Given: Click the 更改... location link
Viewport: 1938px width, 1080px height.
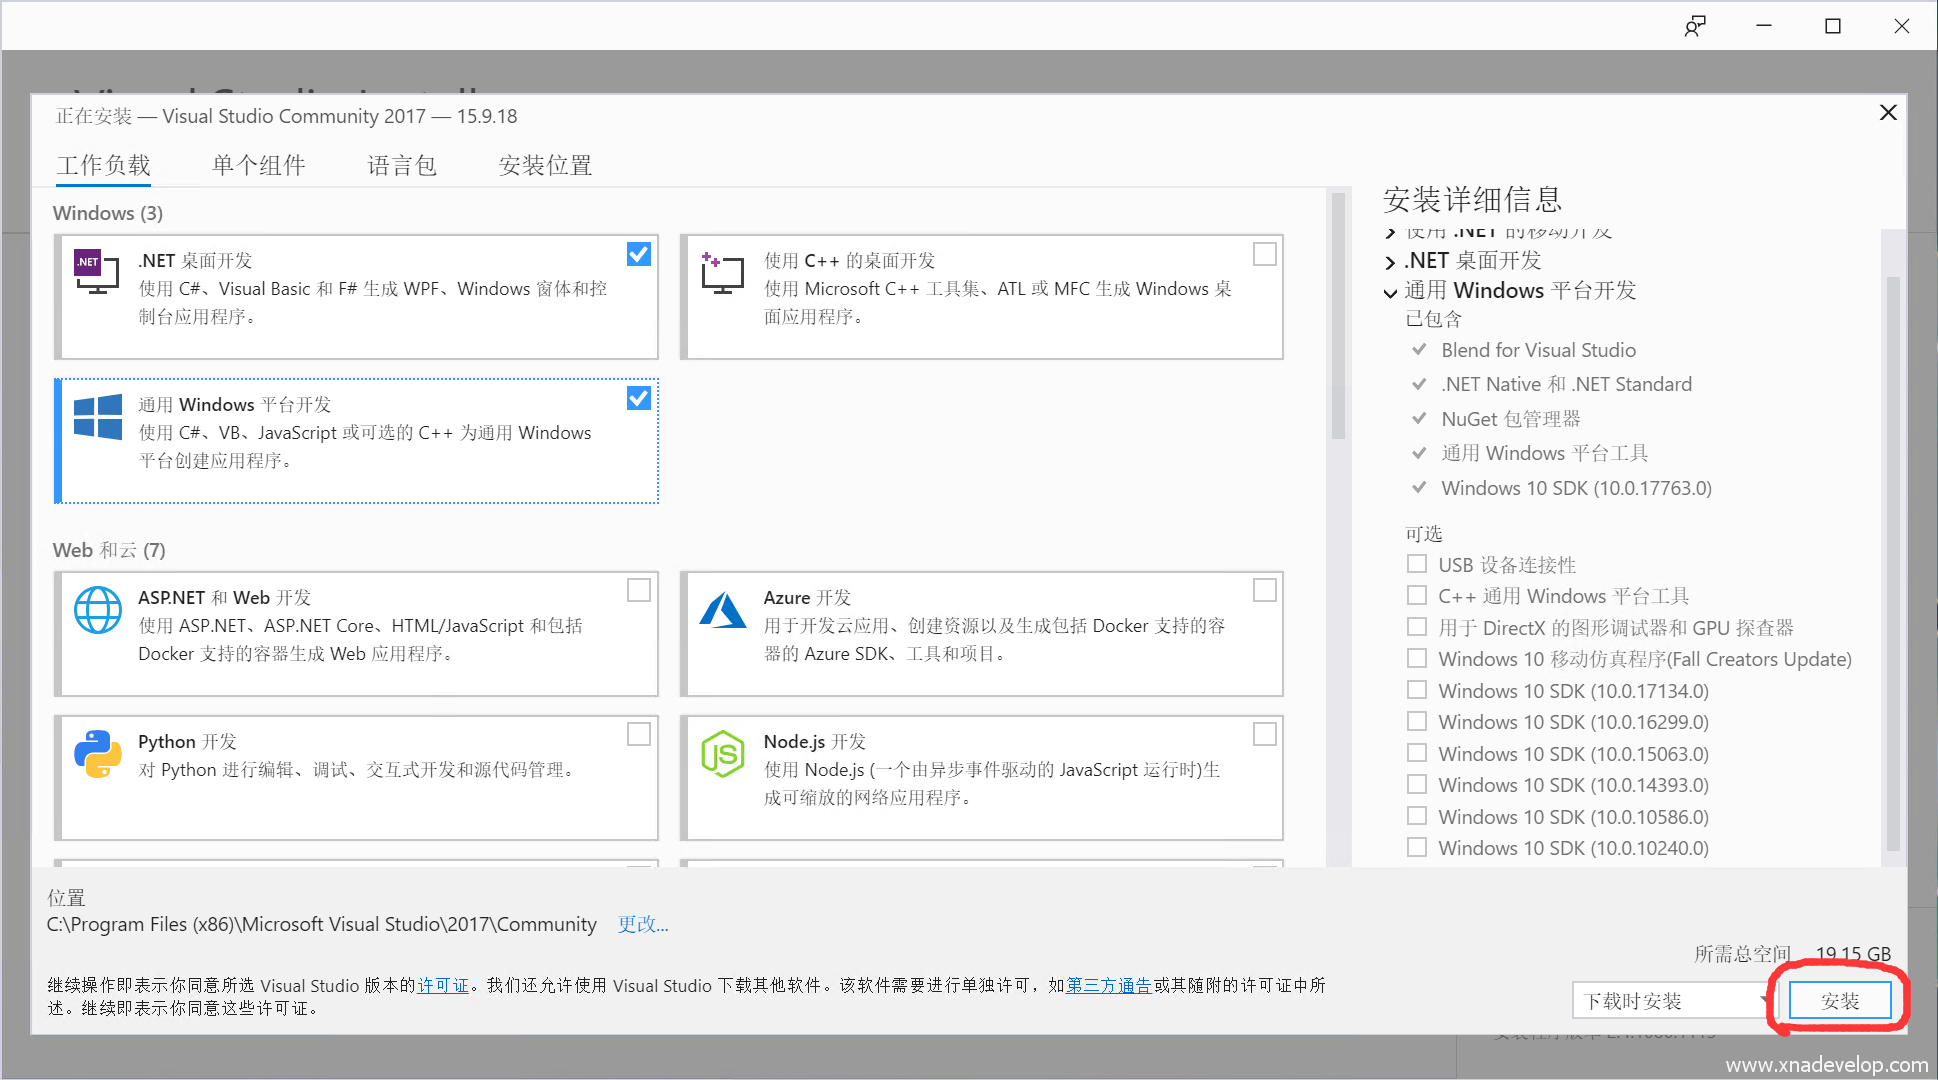Looking at the screenshot, I should tap(642, 924).
